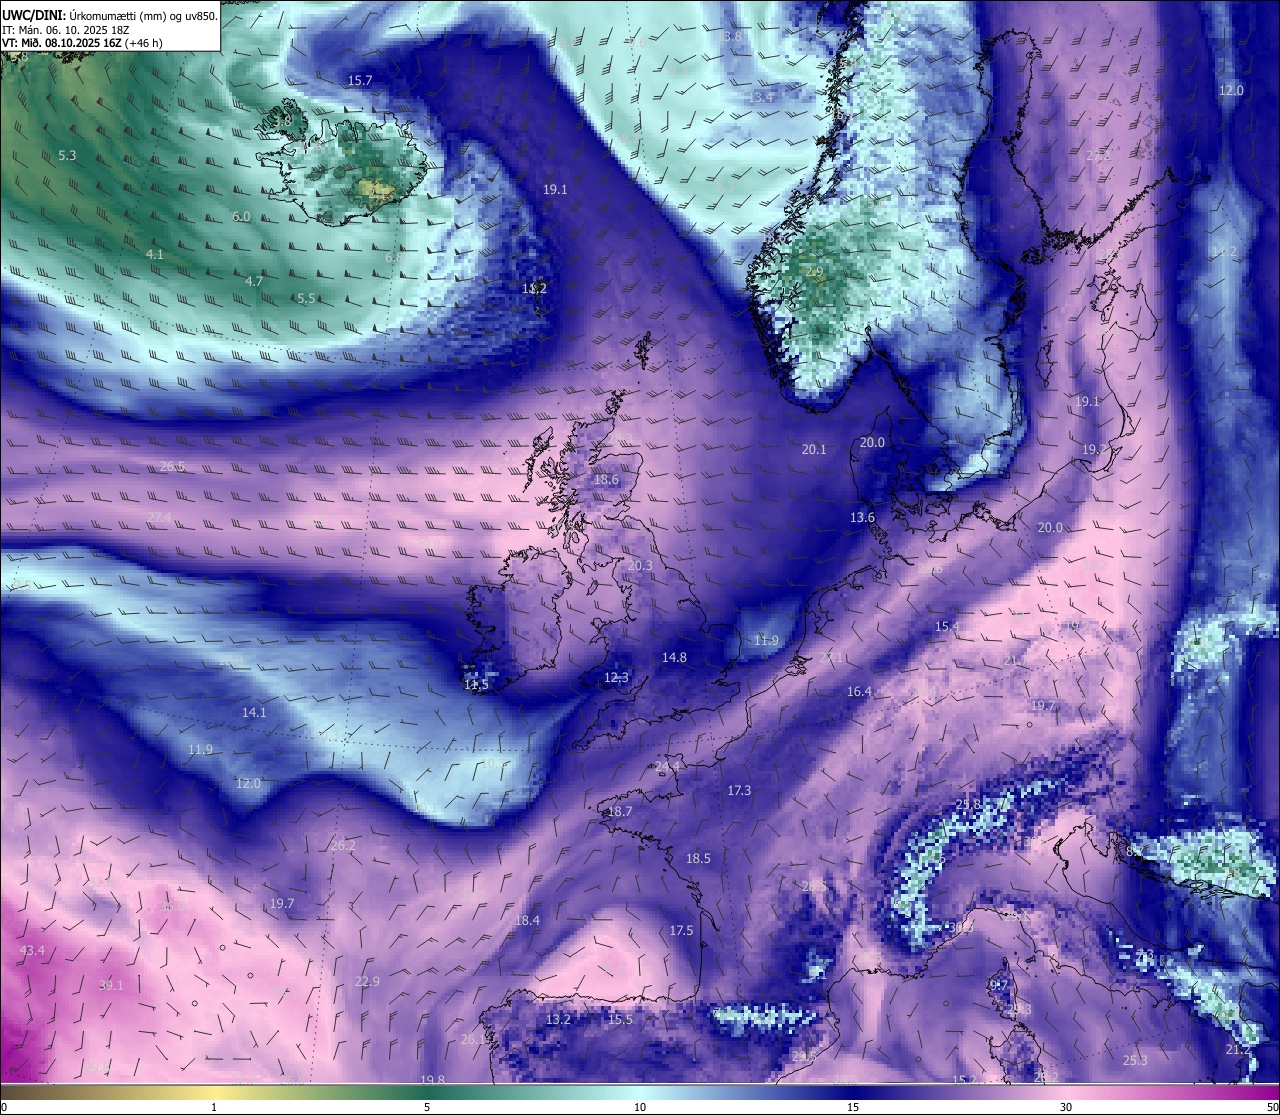1280x1115 pixels.
Task: Click the 26.1 value over Portugal
Action: (x=473, y=1040)
